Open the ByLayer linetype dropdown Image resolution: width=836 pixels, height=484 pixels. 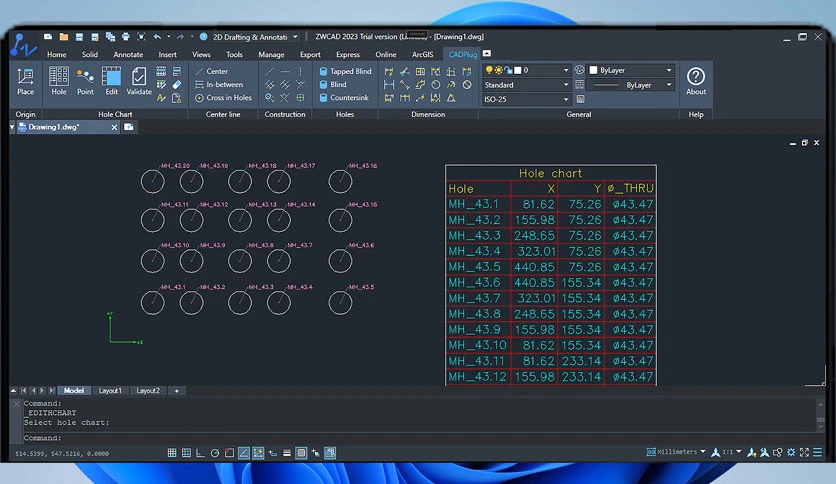631,85
